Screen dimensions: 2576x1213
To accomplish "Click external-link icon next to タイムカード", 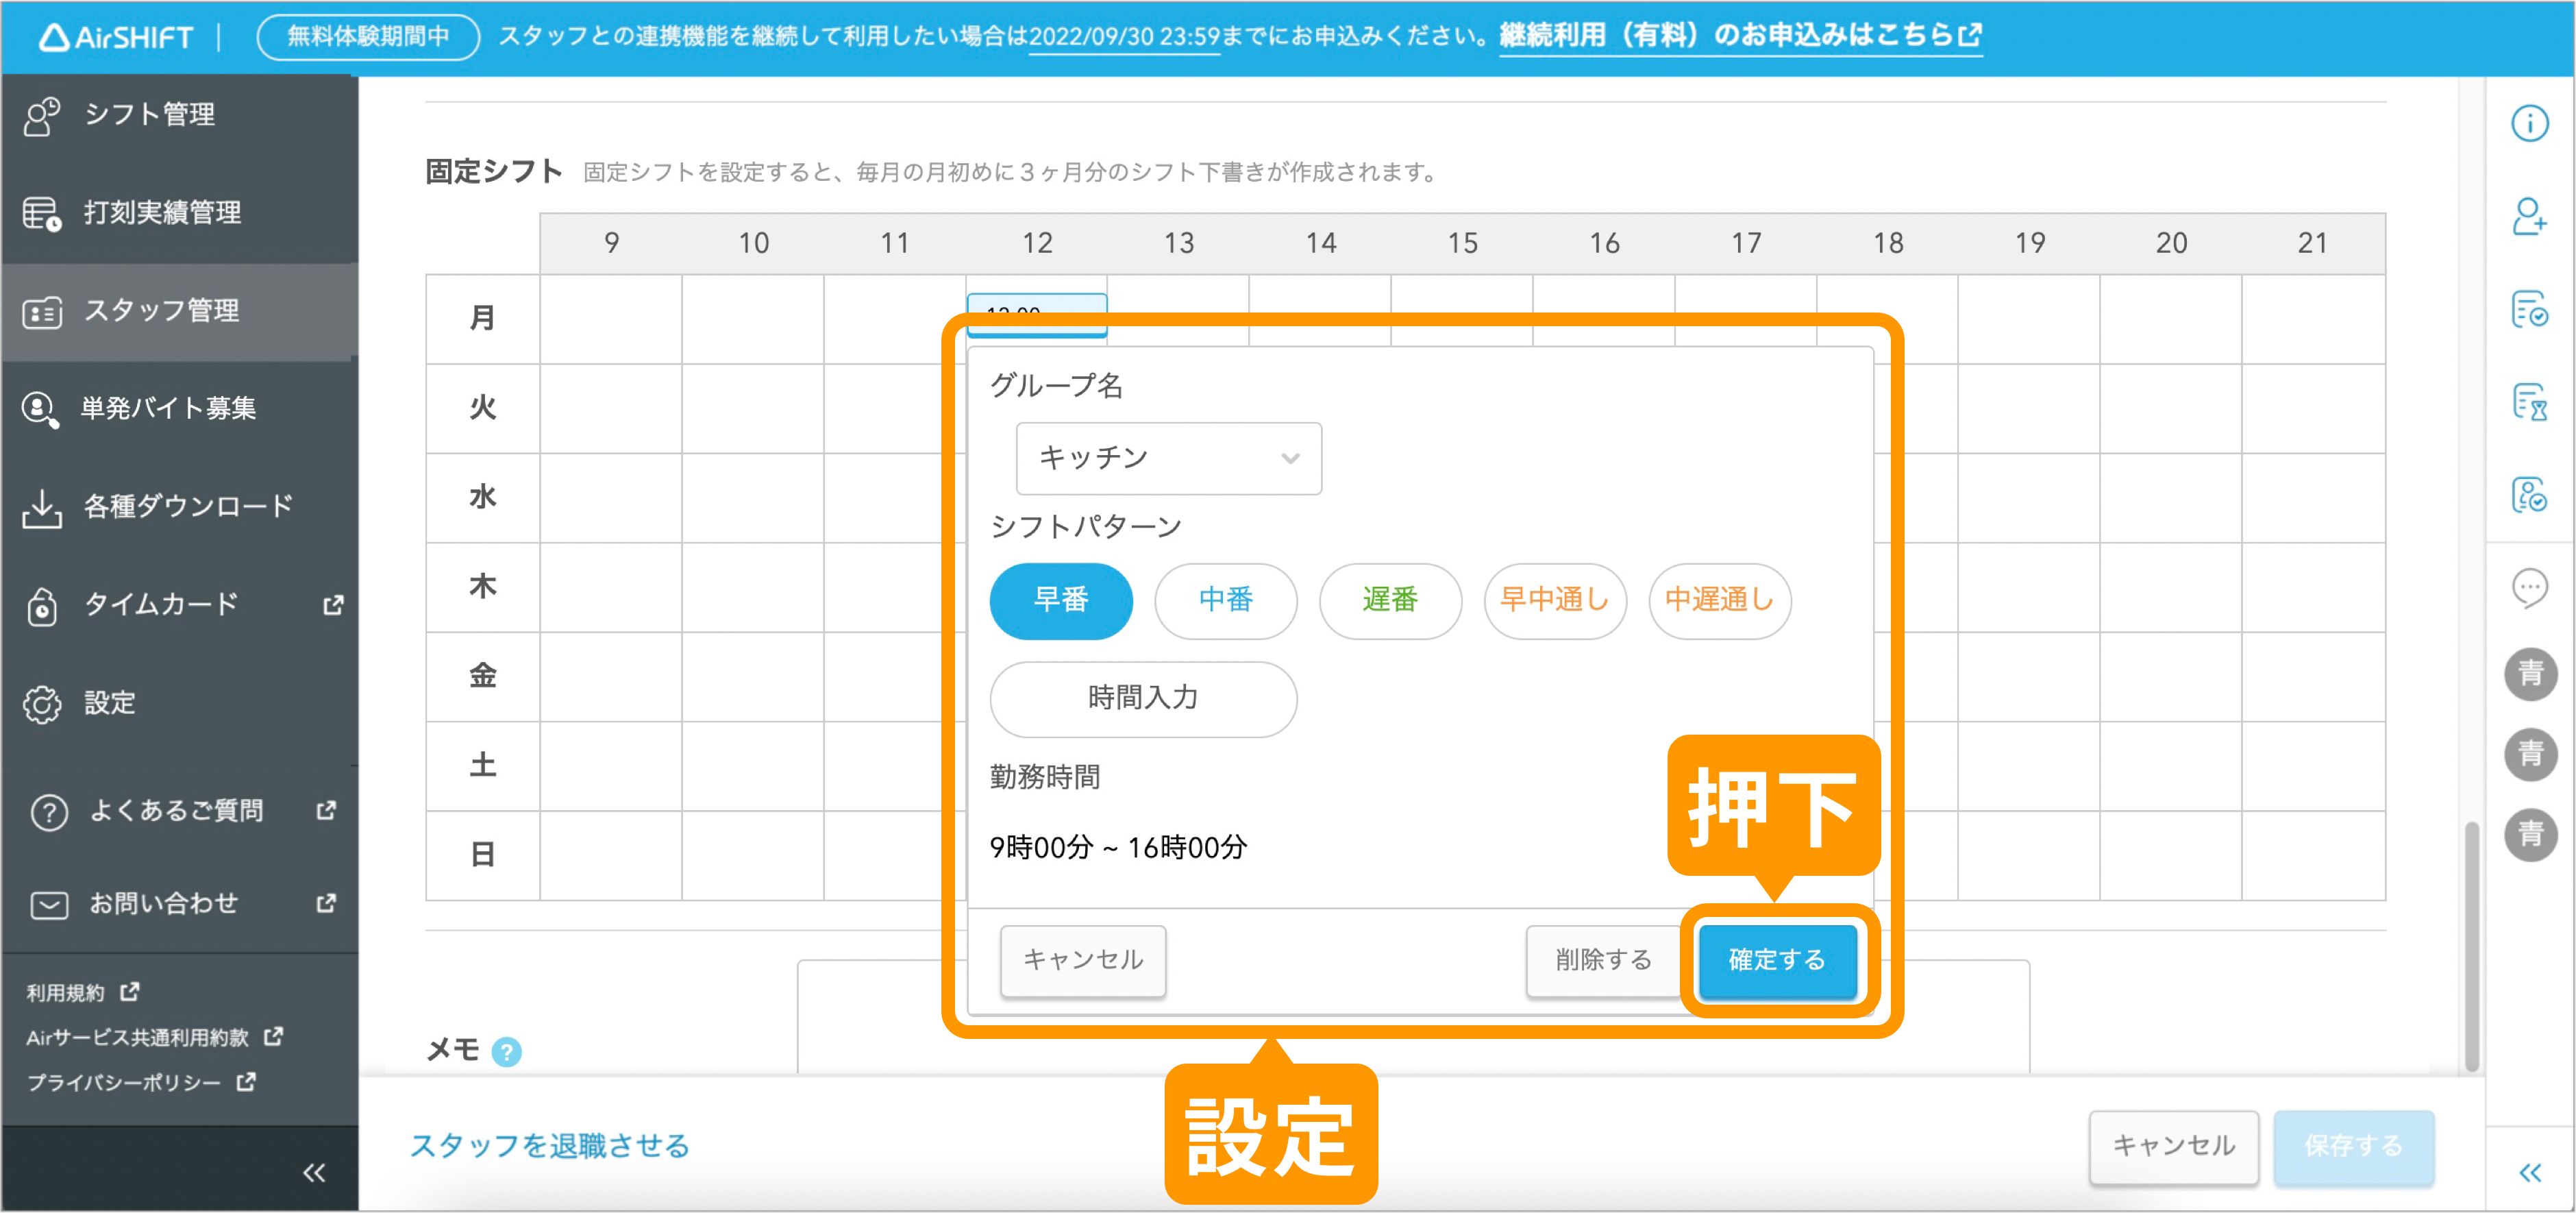I will [333, 605].
